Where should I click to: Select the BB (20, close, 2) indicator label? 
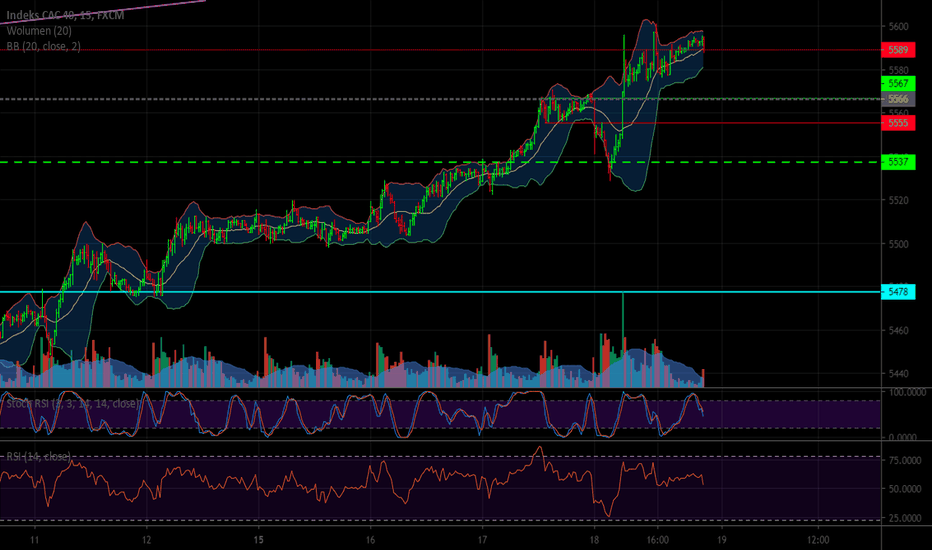pyautogui.click(x=43, y=46)
